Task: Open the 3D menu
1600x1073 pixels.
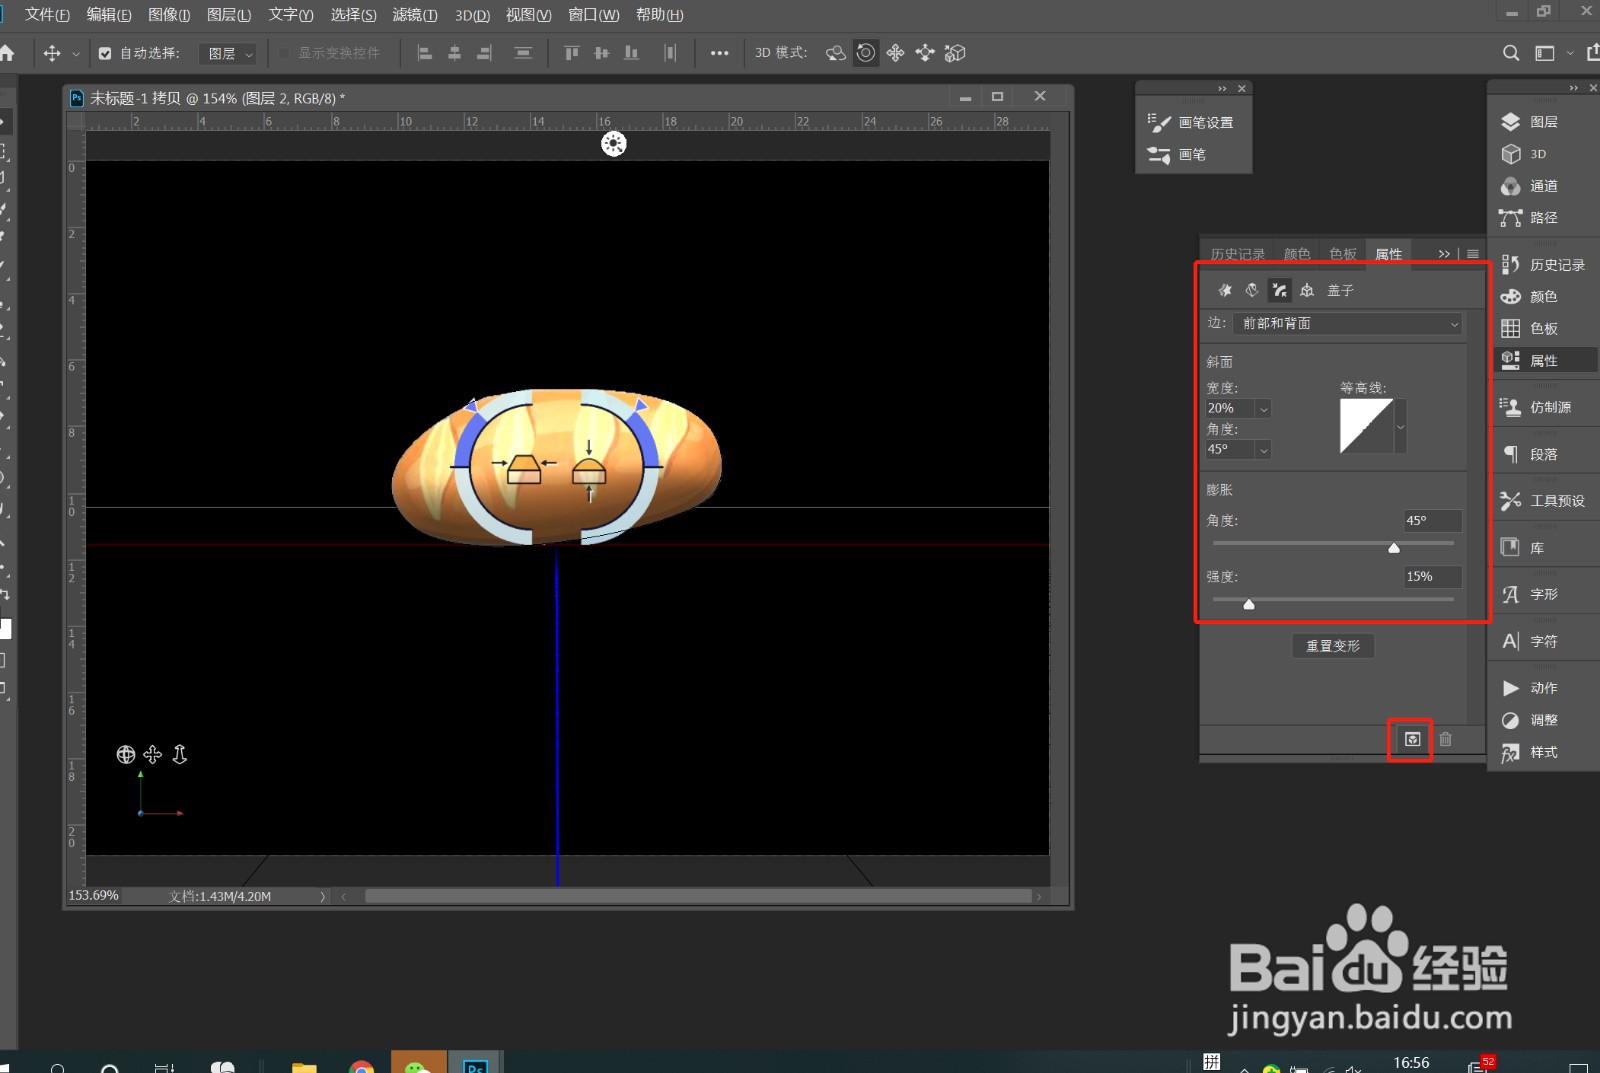Action: [x=472, y=15]
